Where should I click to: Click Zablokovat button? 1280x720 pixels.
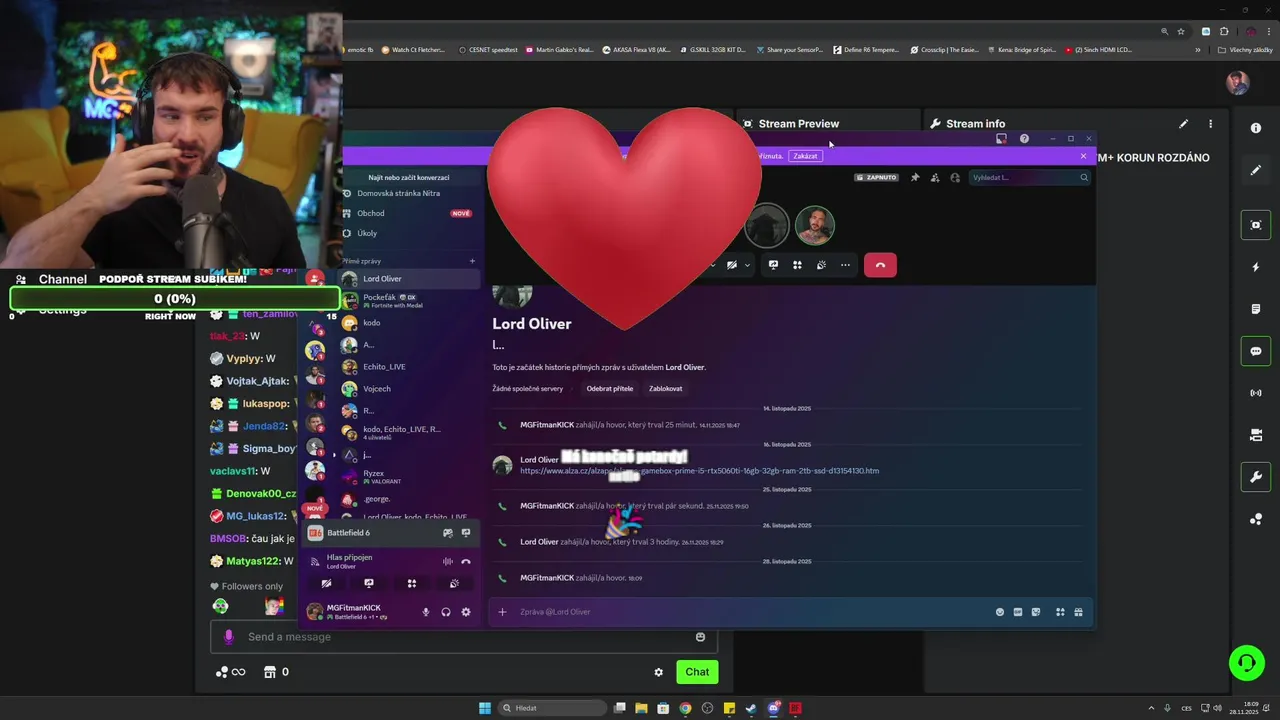666,388
